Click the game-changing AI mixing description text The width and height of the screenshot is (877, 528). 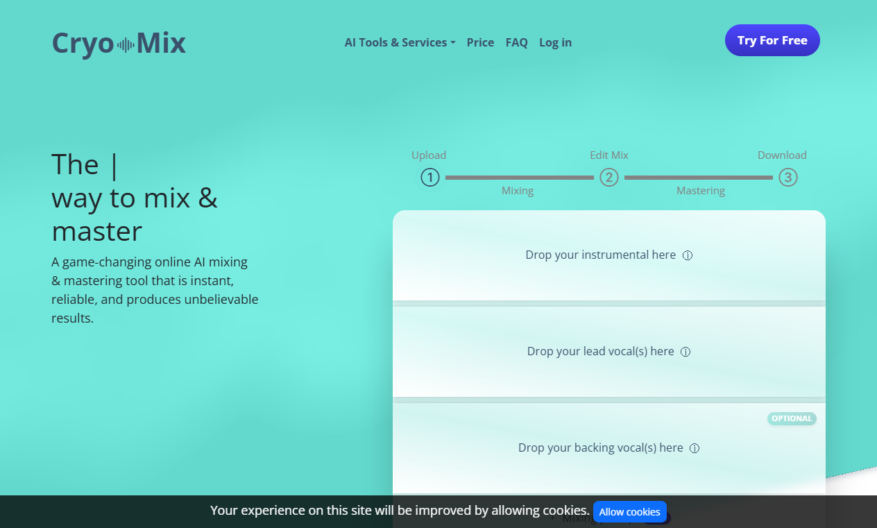pos(155,290)
